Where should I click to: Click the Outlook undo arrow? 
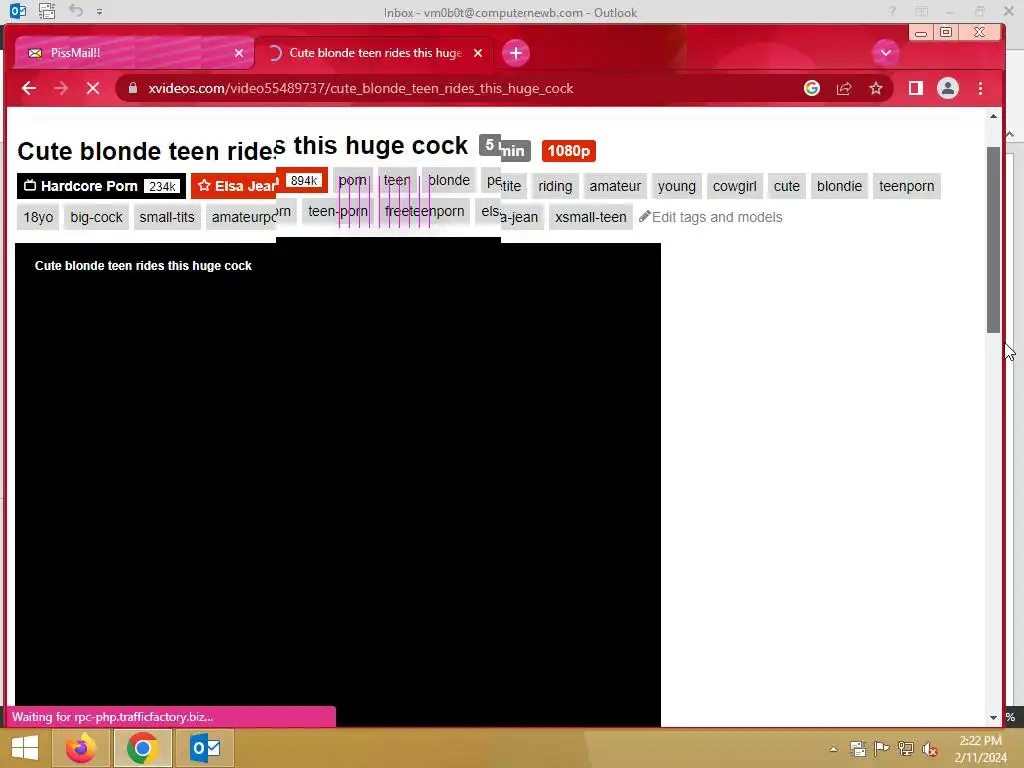pos(76,10)
